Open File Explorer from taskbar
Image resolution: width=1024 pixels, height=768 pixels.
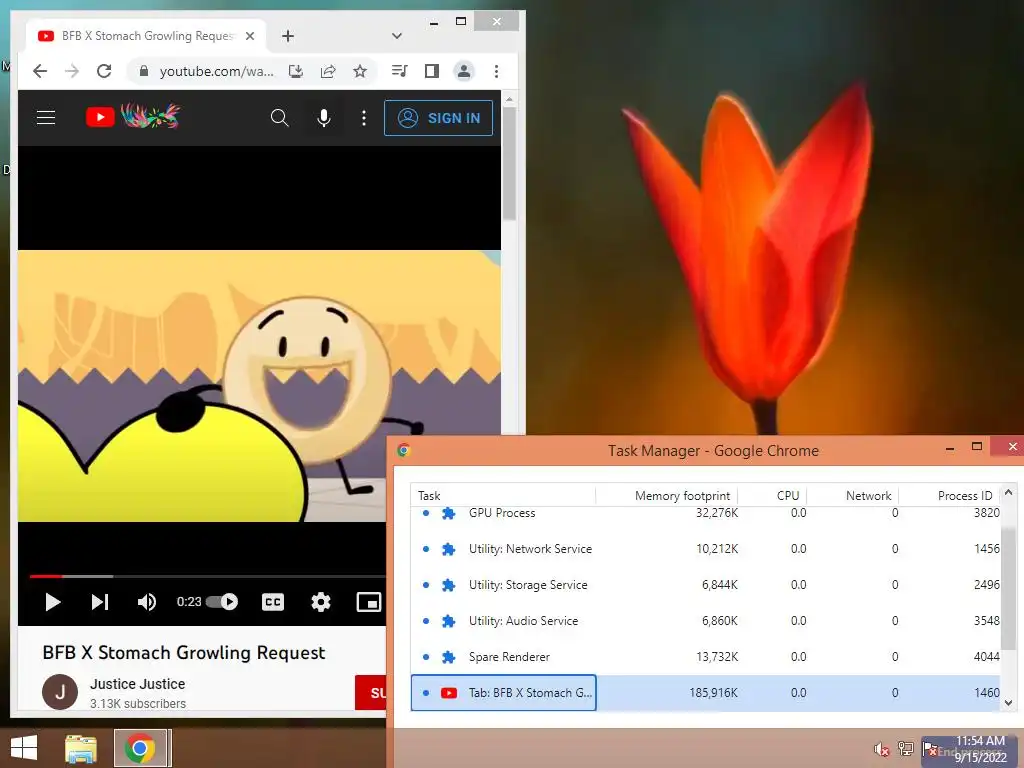point(81,748)
